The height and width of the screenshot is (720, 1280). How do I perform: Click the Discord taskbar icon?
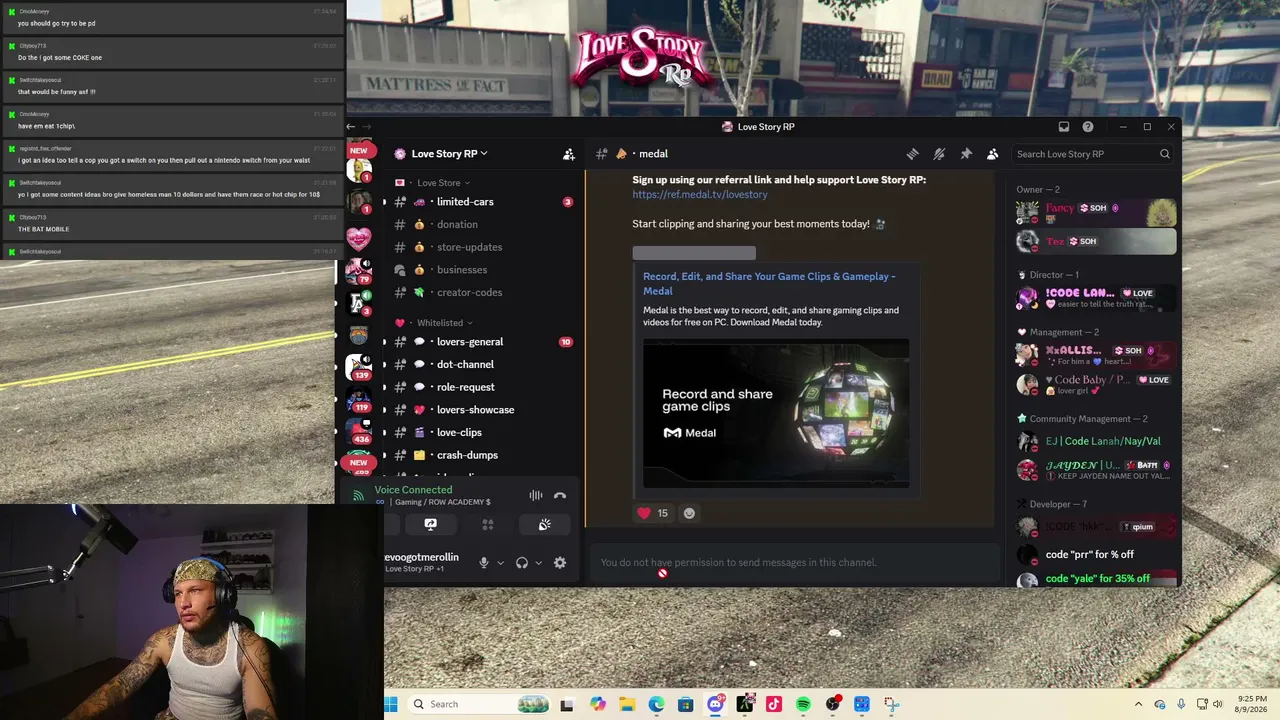(x=715, y=704)
